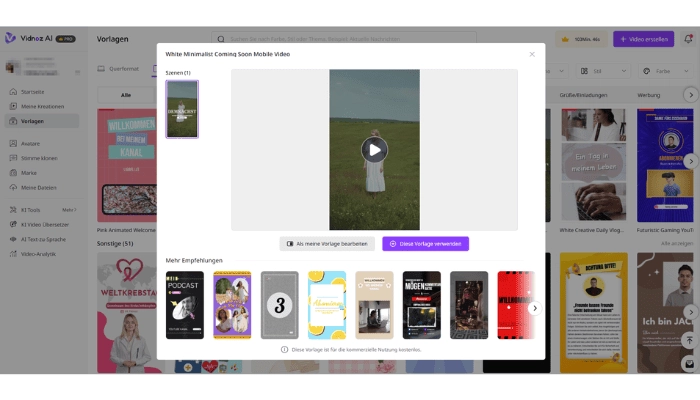Open KI Tools in sidebar

[30, 210]
